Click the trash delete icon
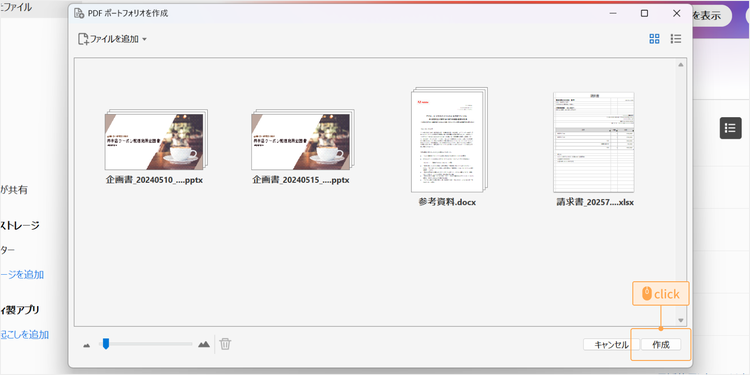This screenshot has width=750, height=375. 225,343
